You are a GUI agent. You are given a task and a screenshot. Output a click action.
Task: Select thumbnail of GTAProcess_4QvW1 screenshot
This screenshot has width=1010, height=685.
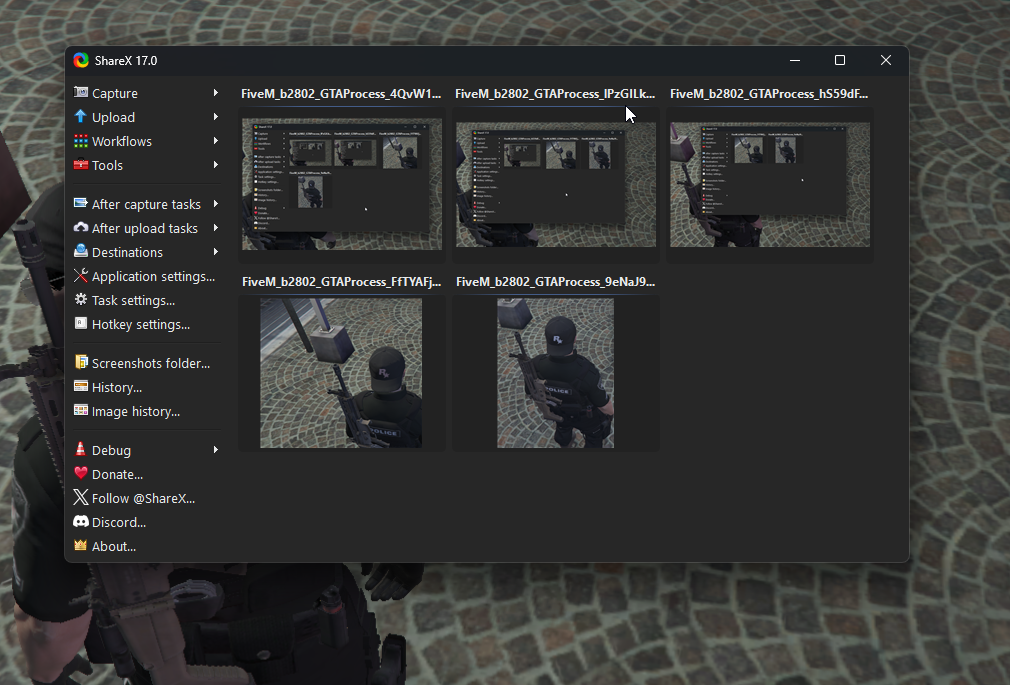coord(342,184)
